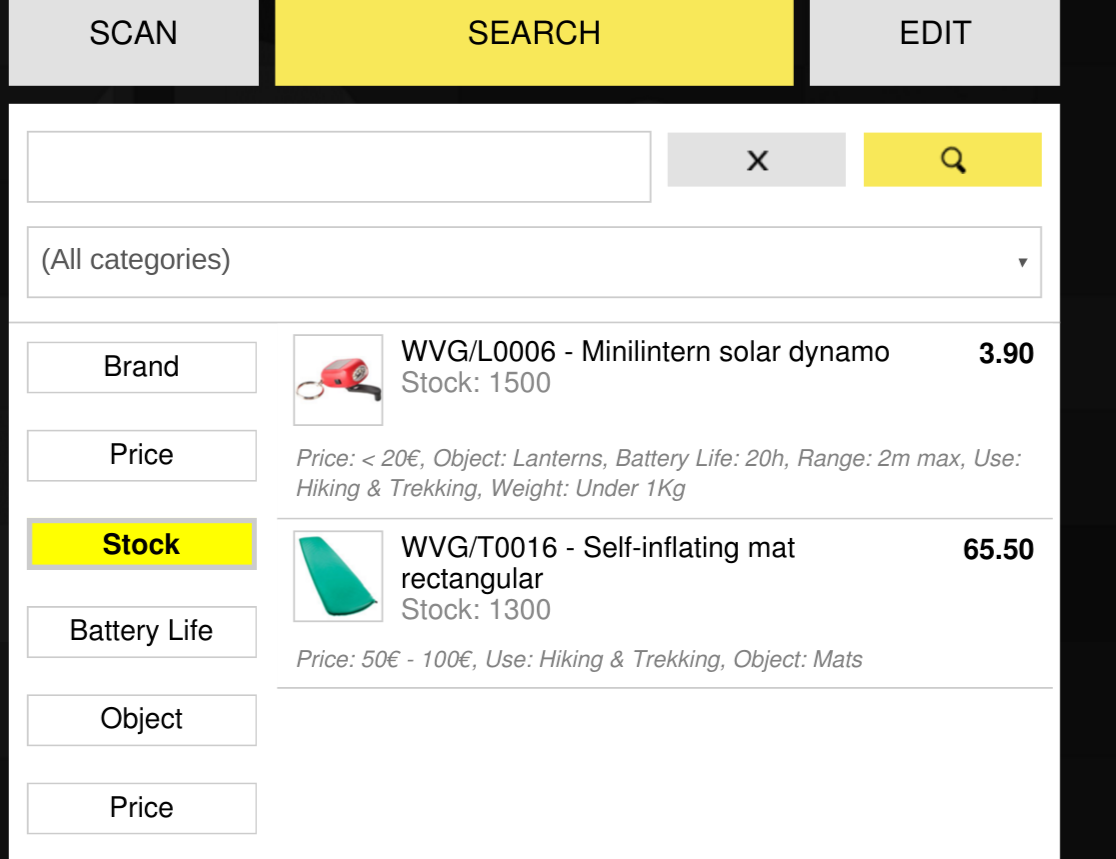This screenshot has height=859, width=1116.
Task: Toggle the Brand filter button
Action: (141, 367)
